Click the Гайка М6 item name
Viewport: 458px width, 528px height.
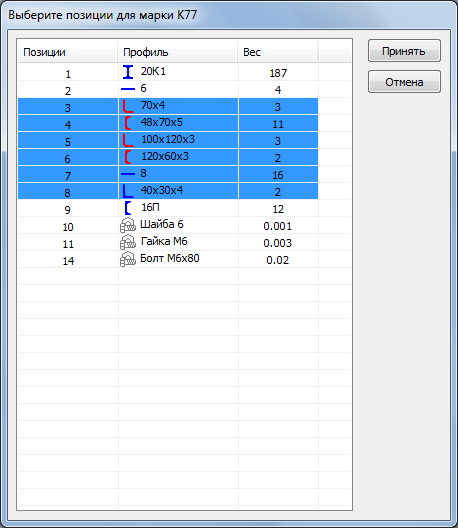click(164, 241)
